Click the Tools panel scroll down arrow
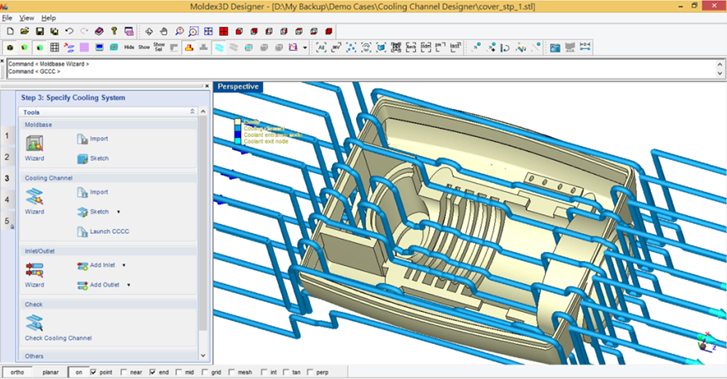 pyautogui.click(x=203, y=356)
